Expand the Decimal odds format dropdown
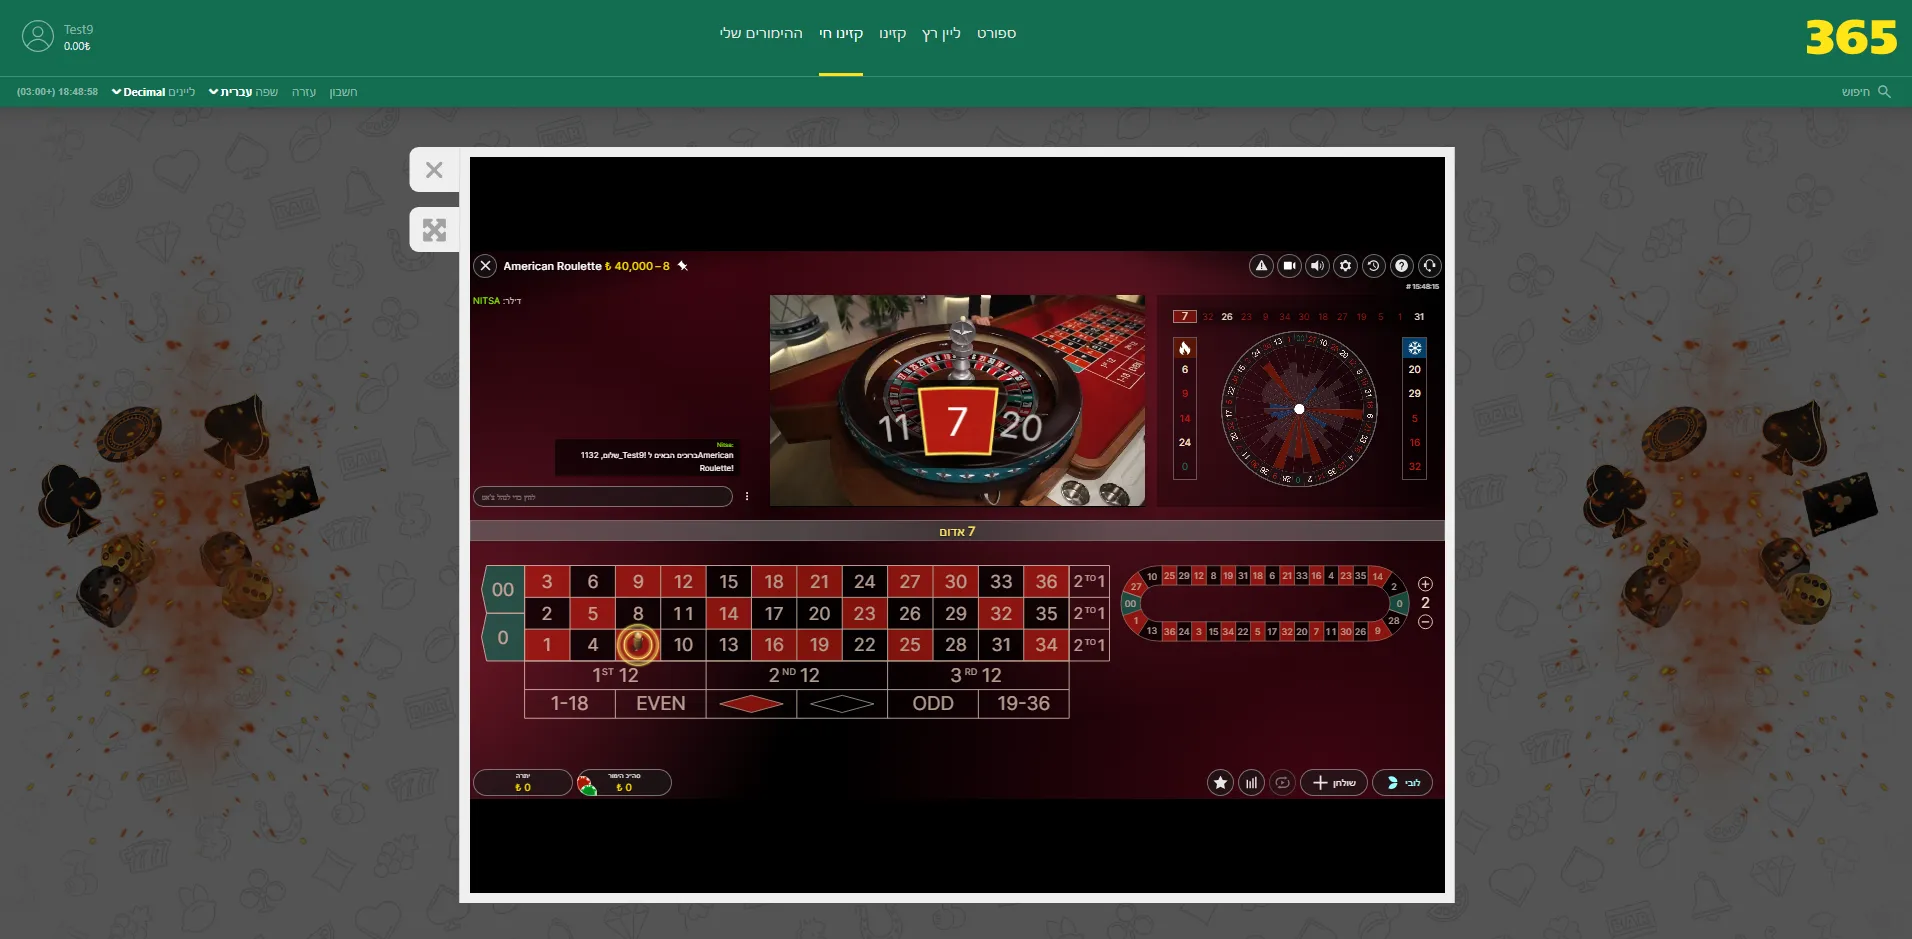 (139, 92)
